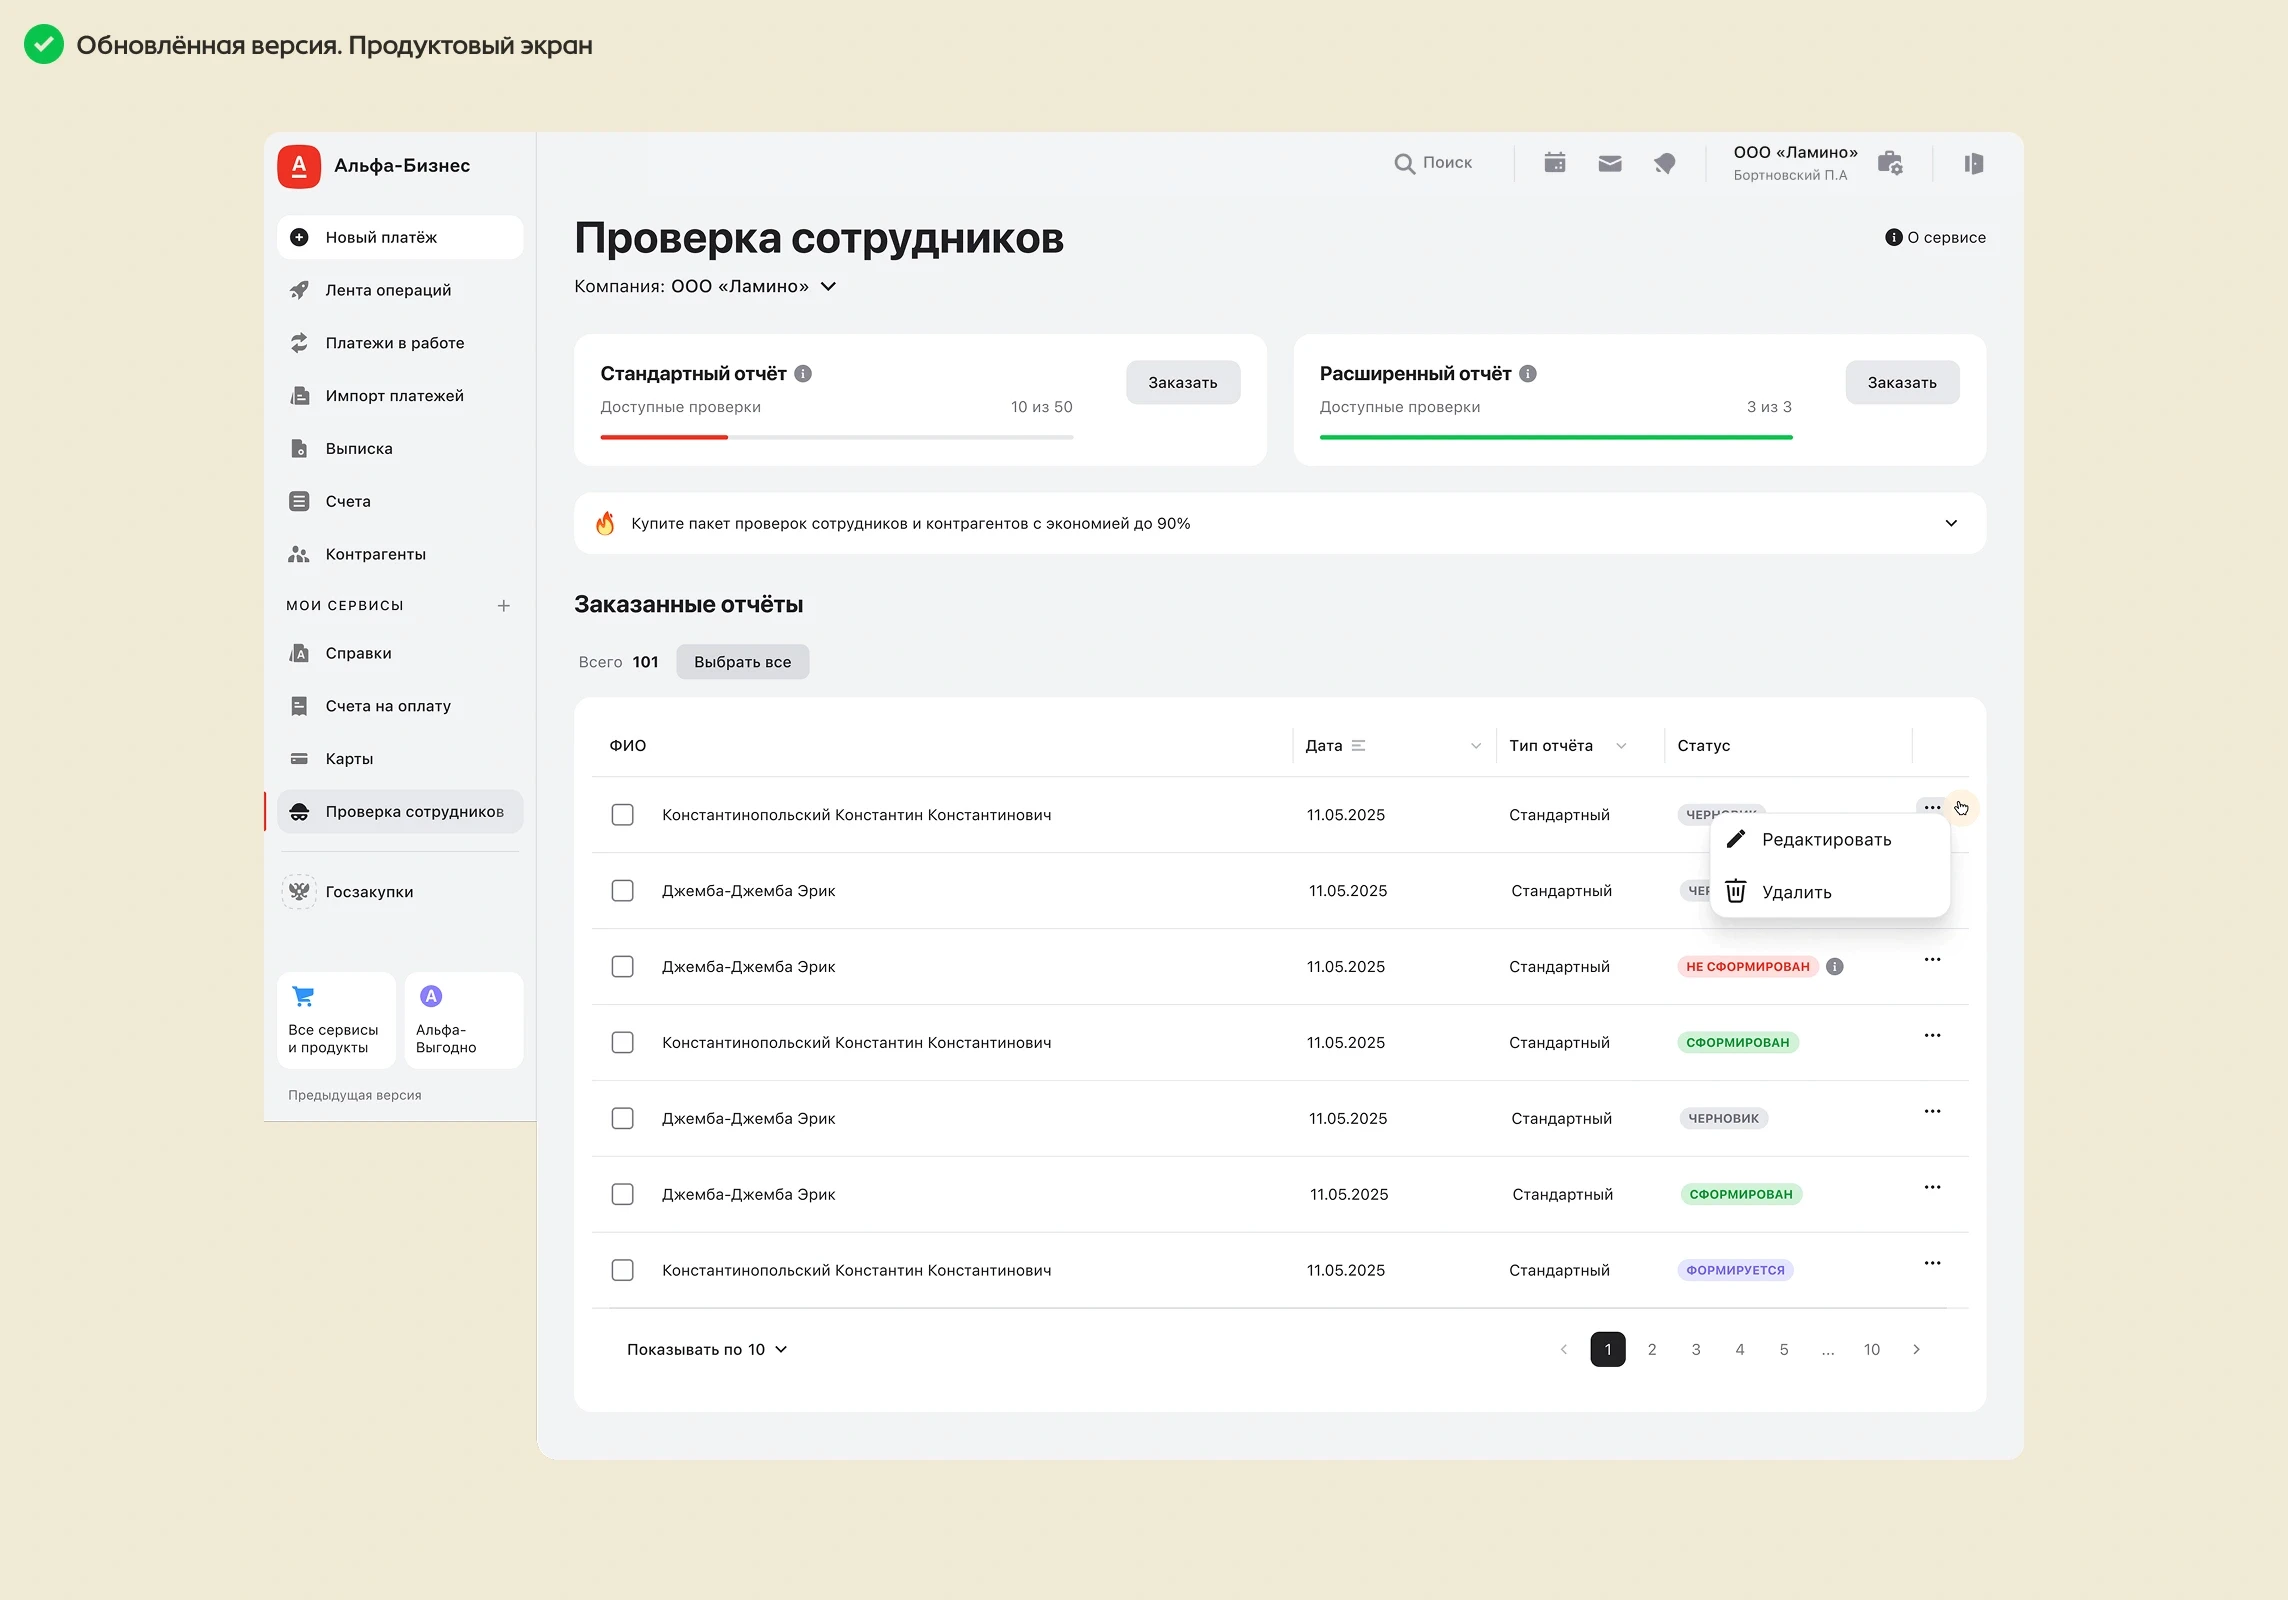Open three-dot menu for Константинопольский СФОРМИРОВАН row
Image resolution: width=2288 pixels, height=1600 pixels.
click(1932, 1036)
